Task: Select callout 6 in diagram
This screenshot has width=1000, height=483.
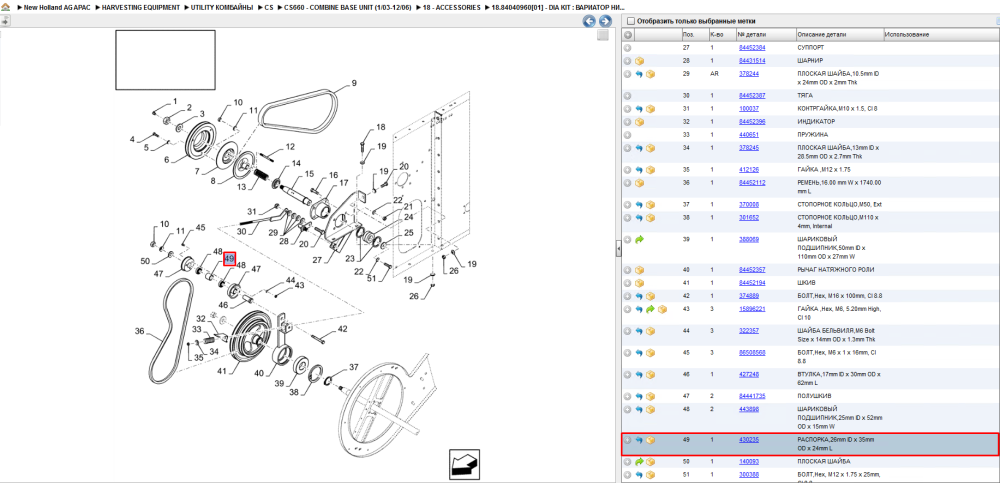Action: point(166,160)
